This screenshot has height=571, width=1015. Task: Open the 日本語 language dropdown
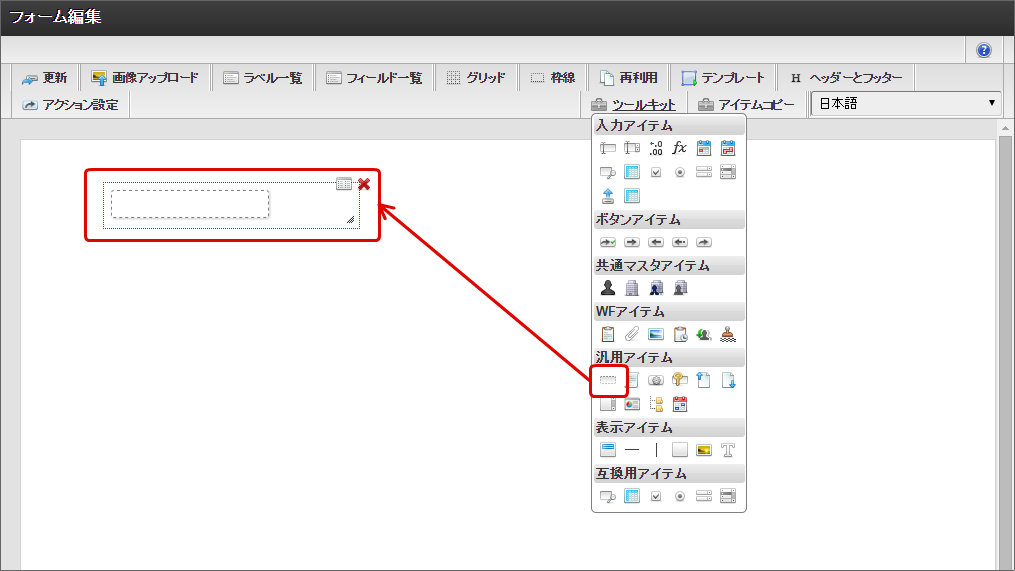[x=906, y=104]
